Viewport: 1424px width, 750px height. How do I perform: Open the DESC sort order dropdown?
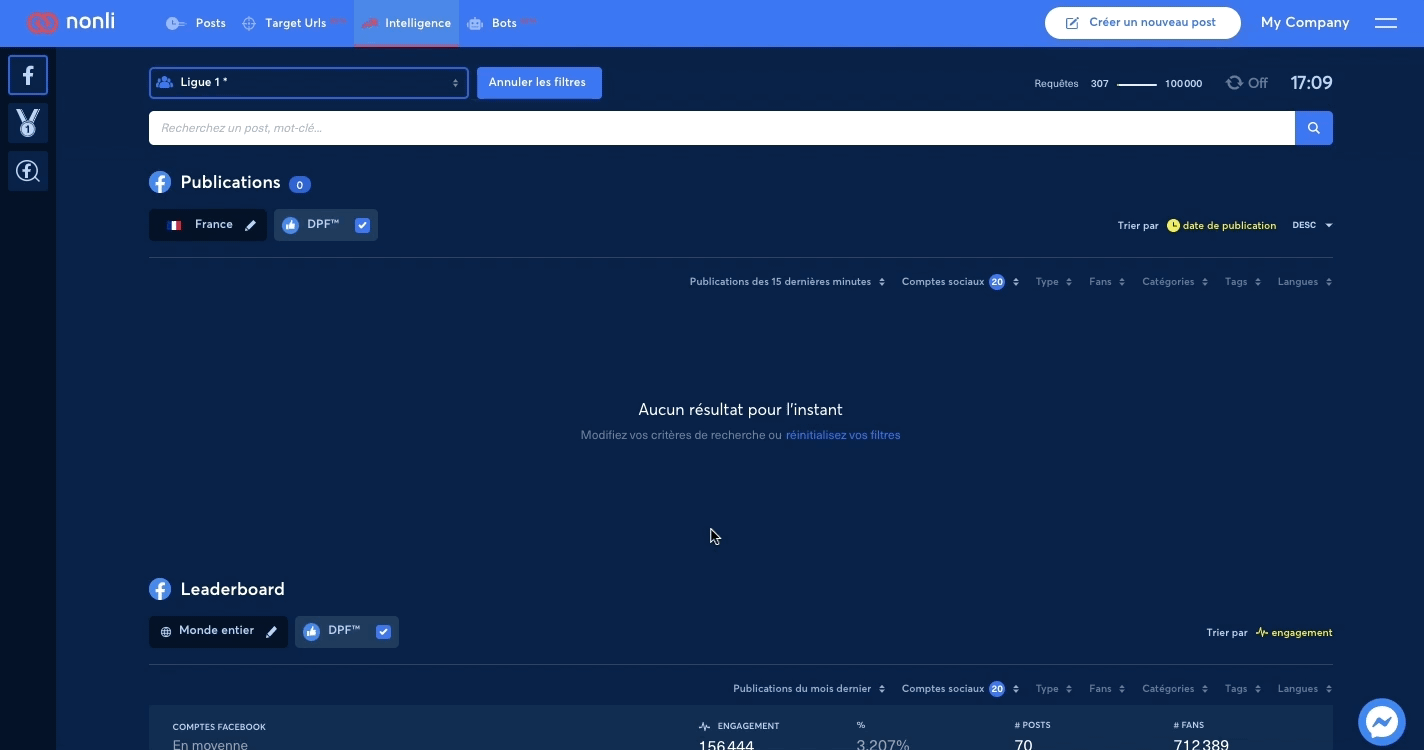pos(1312,226)
